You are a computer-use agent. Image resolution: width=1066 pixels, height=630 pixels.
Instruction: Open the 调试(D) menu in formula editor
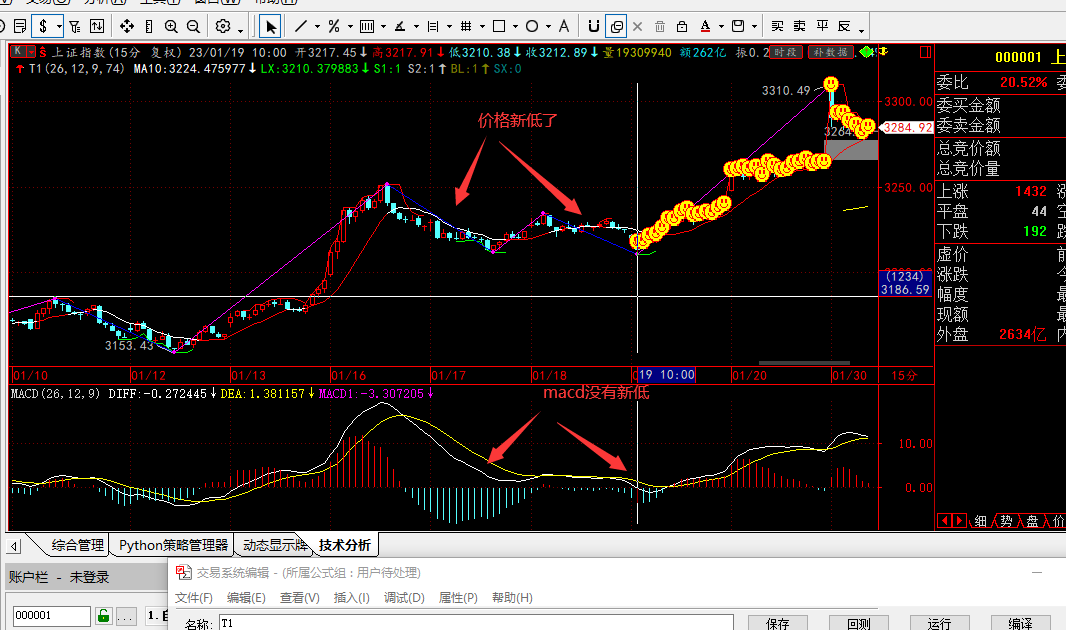pos(404,598)
